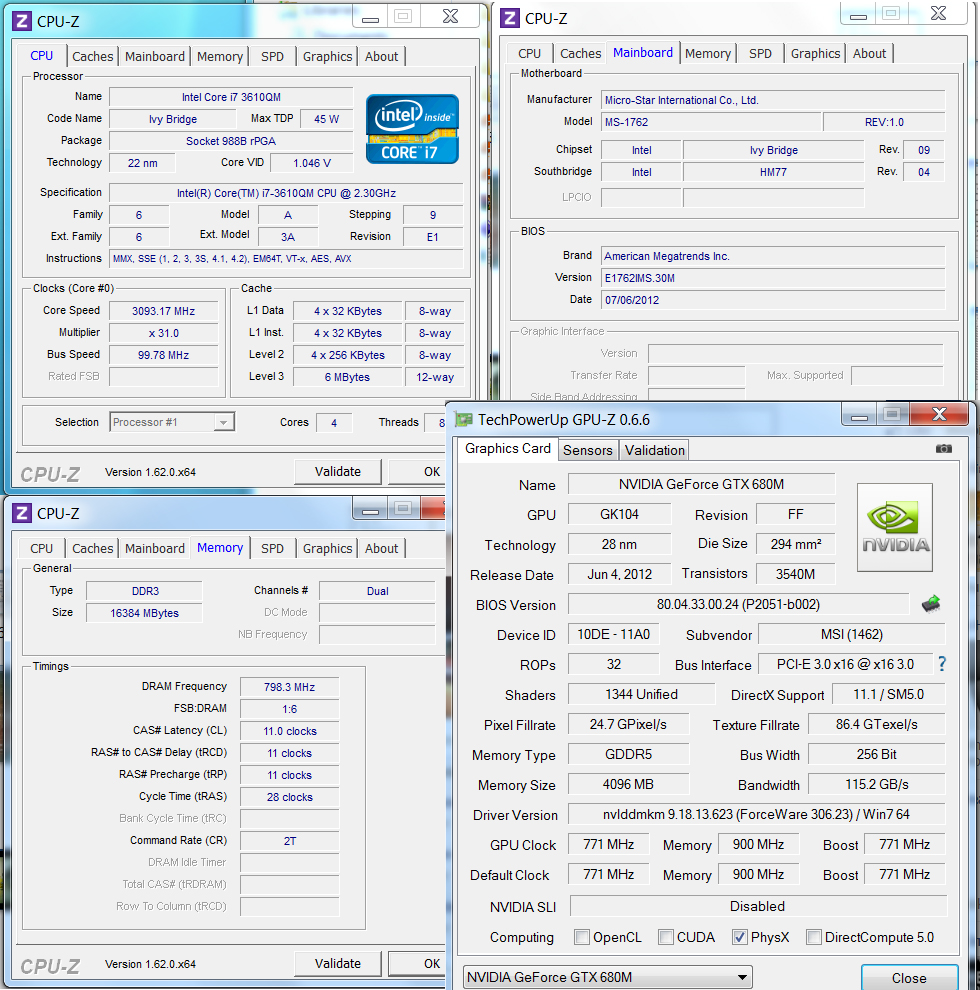
Task: Open Memory tab in the CPU window
Action: pos(220,56)
